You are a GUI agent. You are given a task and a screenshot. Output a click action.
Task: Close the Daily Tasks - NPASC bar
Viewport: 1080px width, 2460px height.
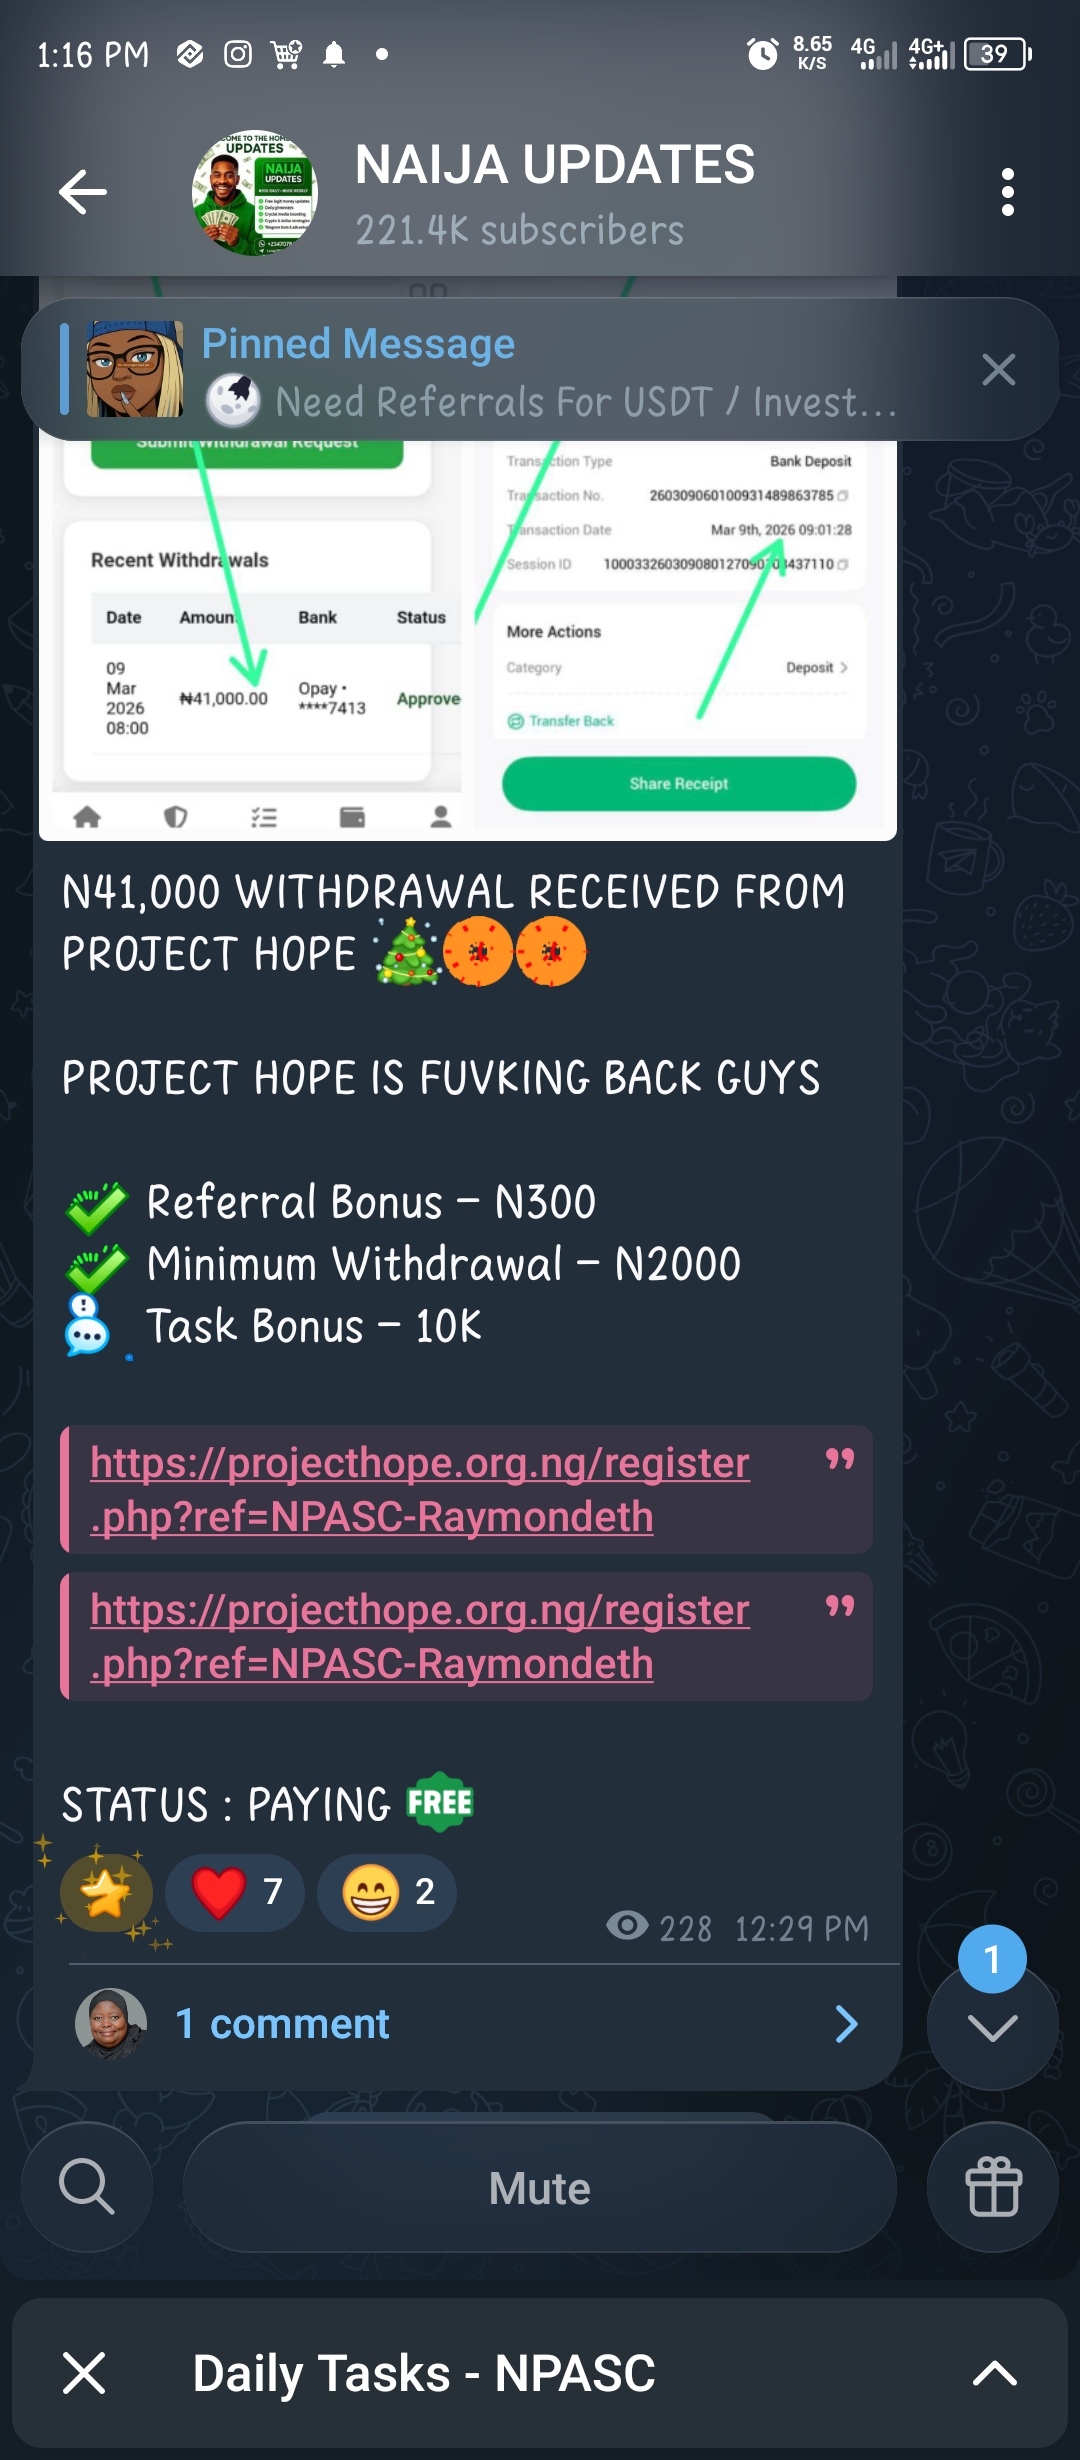(x=84, y=2373)
